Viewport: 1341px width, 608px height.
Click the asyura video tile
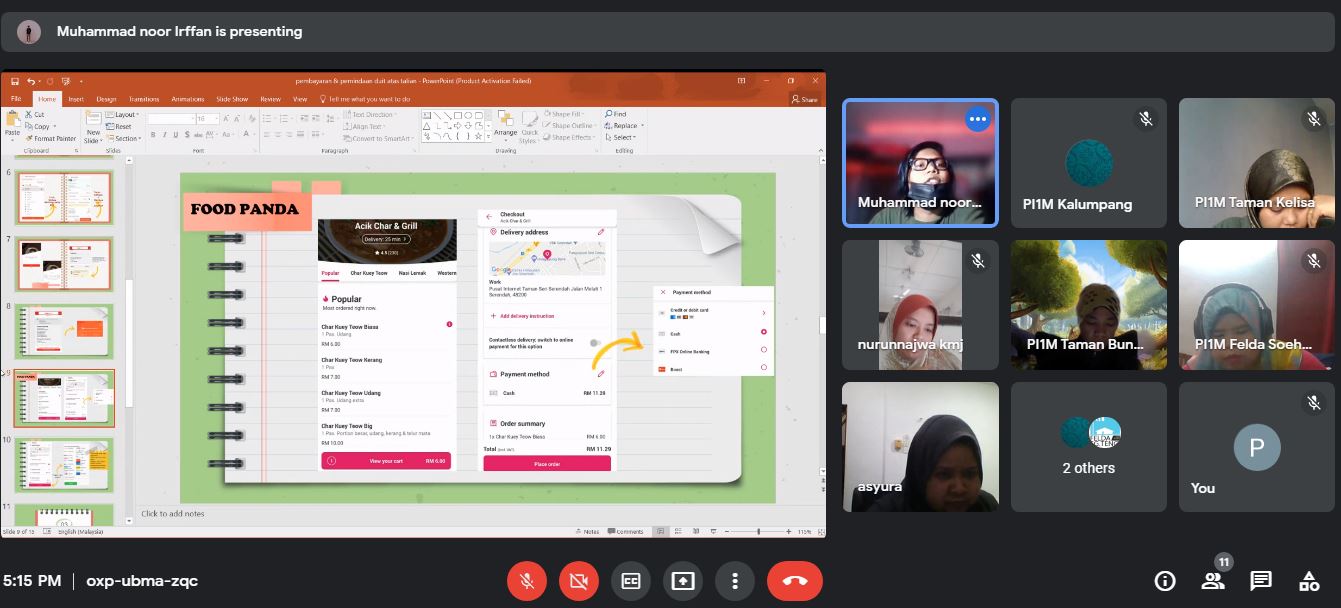pos(920,447)
